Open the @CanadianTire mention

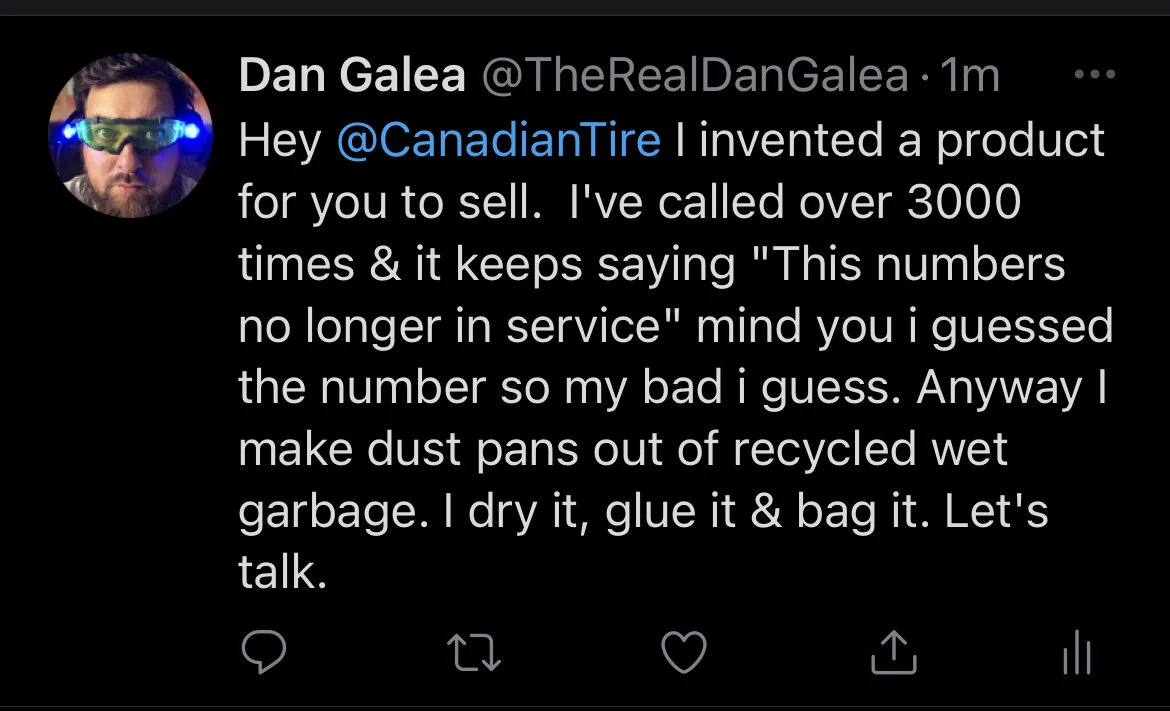click(x=498, y=140)
